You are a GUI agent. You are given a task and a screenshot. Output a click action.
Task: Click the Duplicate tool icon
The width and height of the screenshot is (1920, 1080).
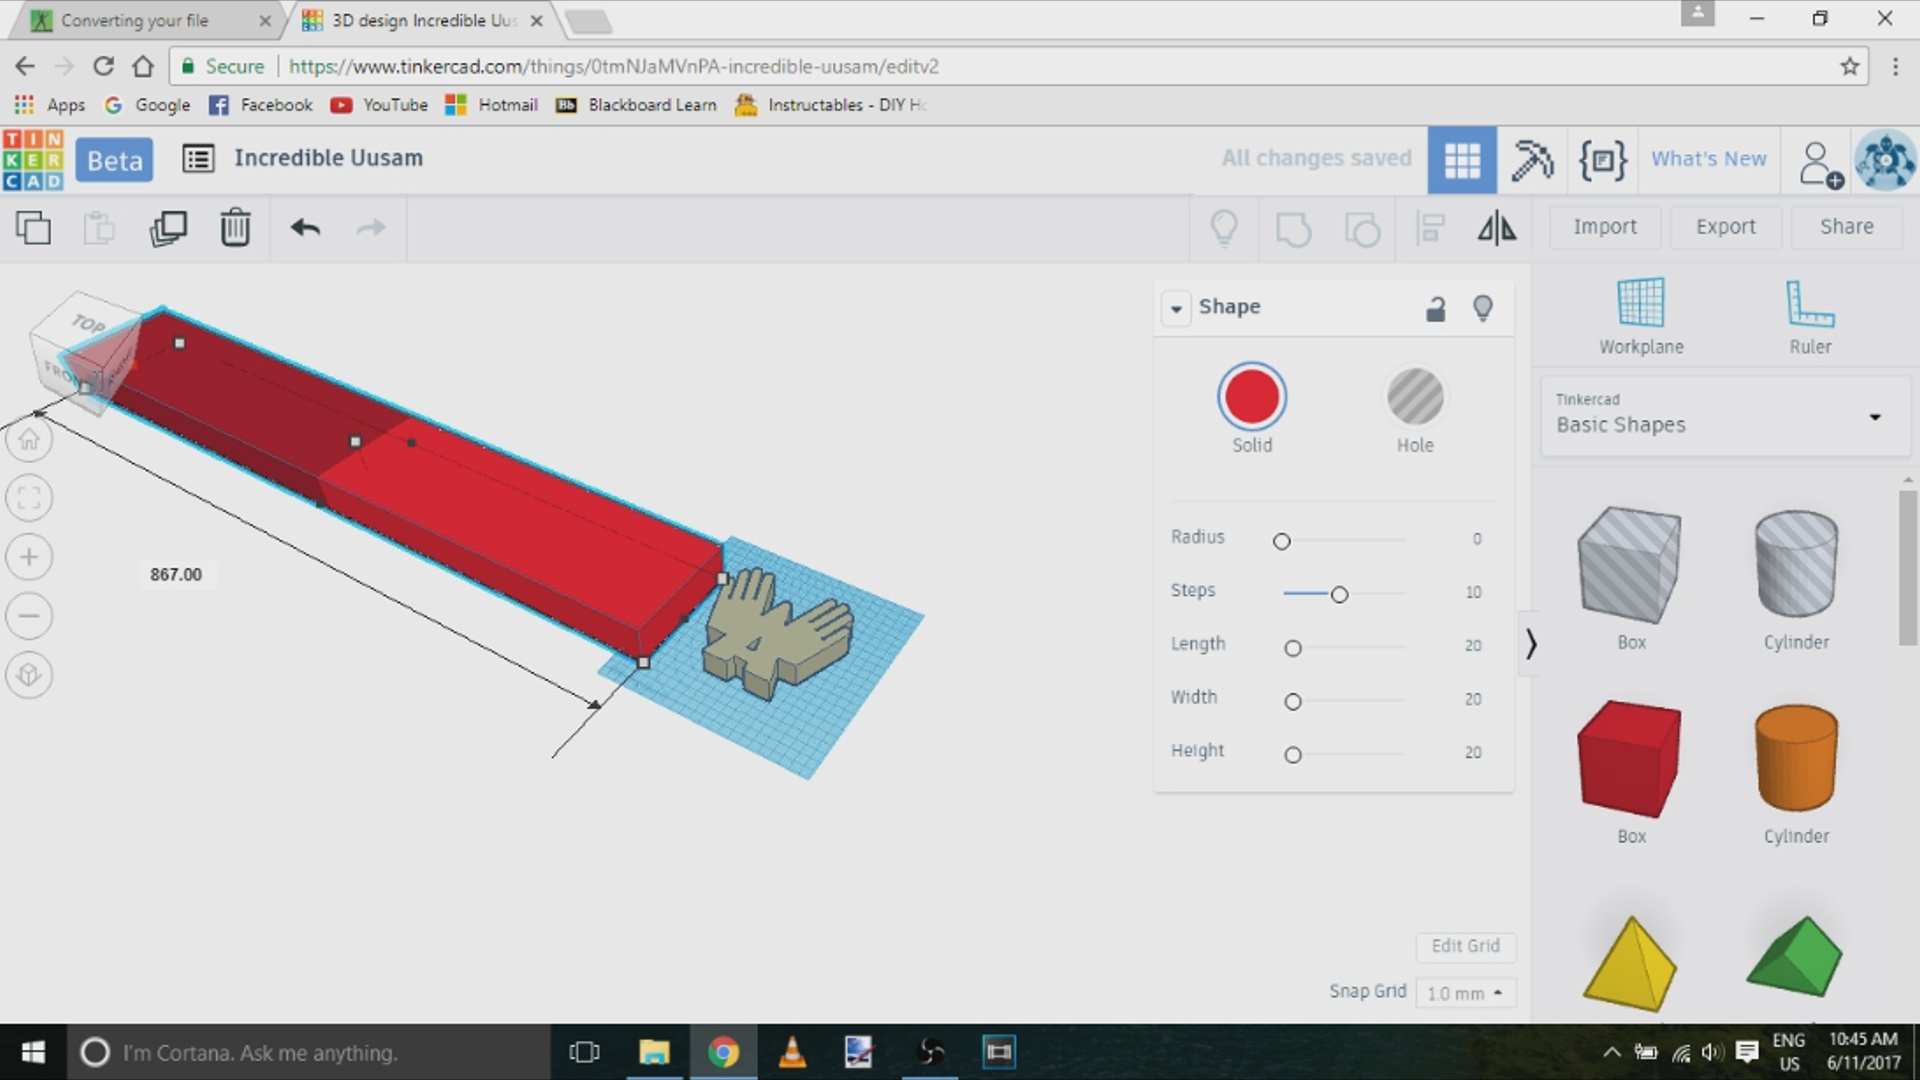click(x=168, y=228)
